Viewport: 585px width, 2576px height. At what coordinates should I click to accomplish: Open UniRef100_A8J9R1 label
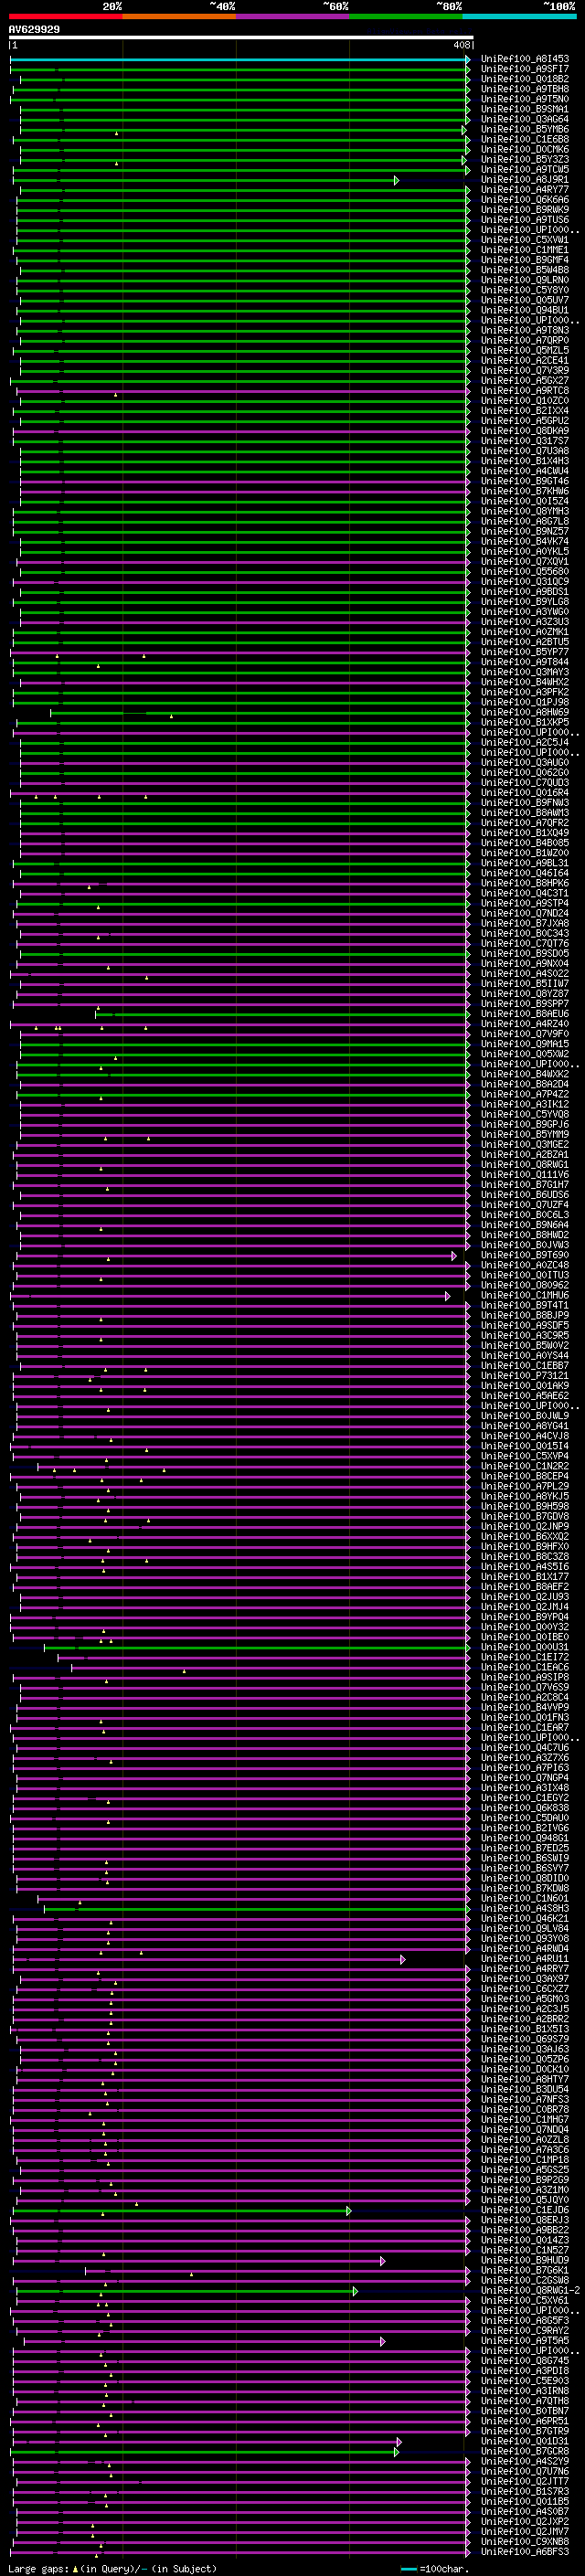point(525,180)
